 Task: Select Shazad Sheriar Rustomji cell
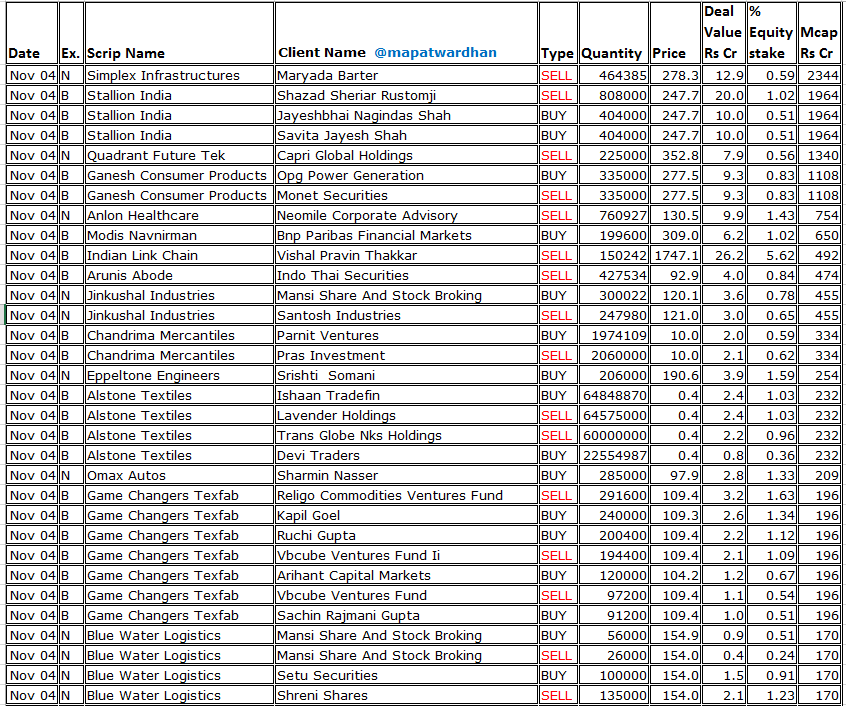click(x=406, y=95)
